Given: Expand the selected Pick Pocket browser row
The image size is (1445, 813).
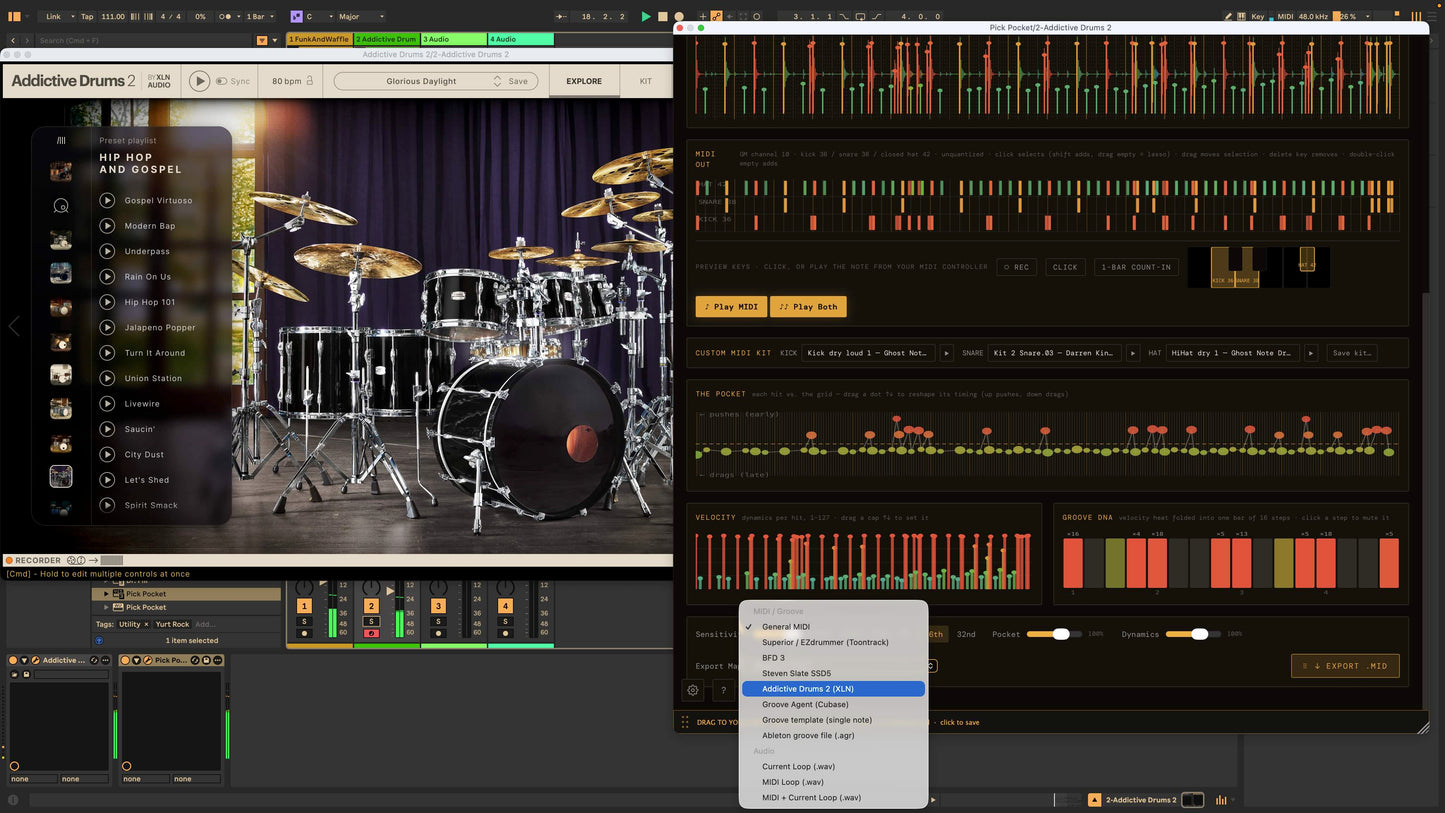Looking at the screenshot, I should (106, 594).
